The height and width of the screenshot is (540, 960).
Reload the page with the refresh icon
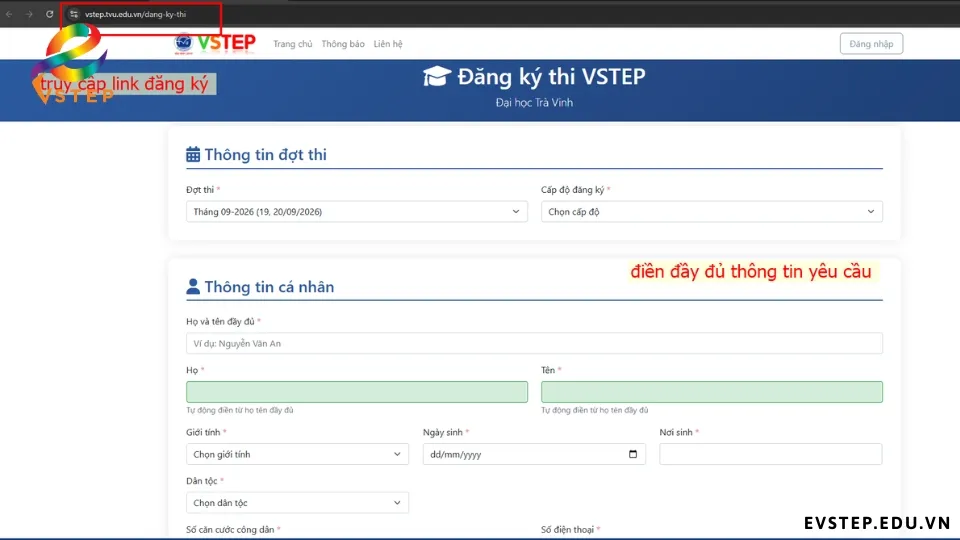pyautogui.click(x=50, y=14)
